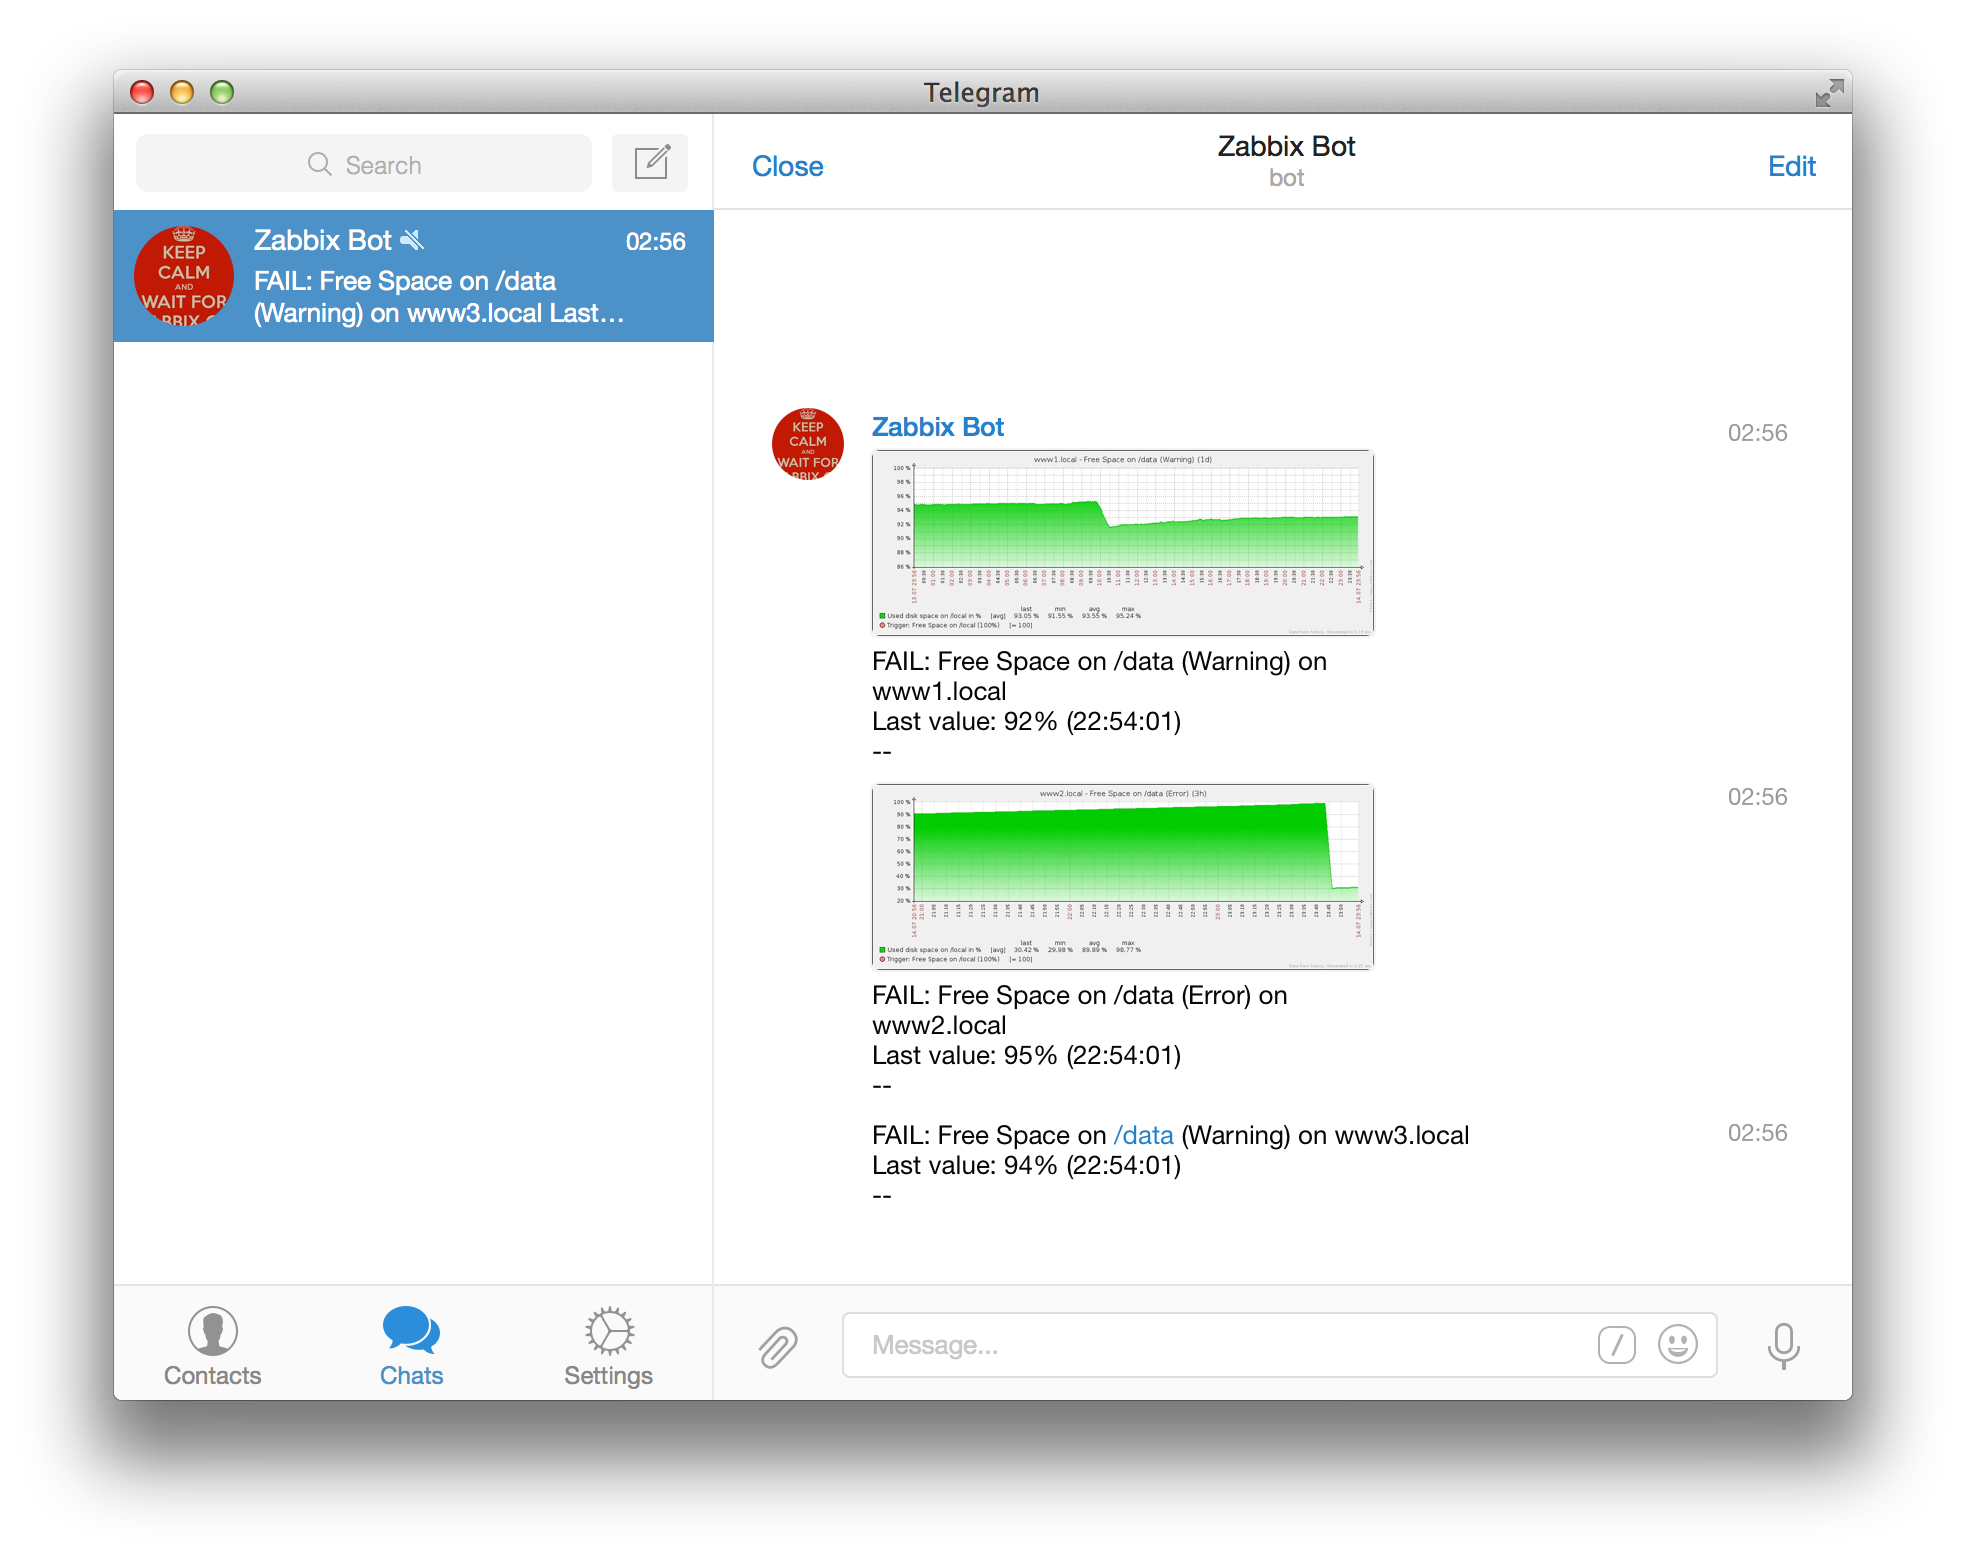
Task: Click the microphone voice message icon
Action: tap(1783, 1346)
